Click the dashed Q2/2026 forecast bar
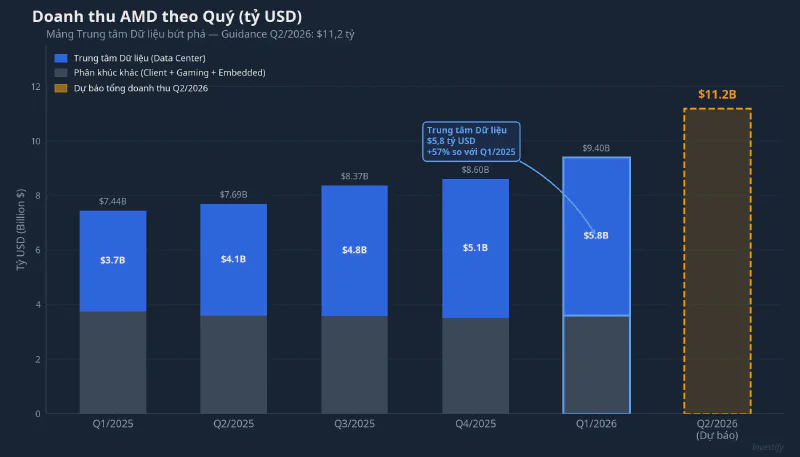The image size is (800, 457). 717,261
